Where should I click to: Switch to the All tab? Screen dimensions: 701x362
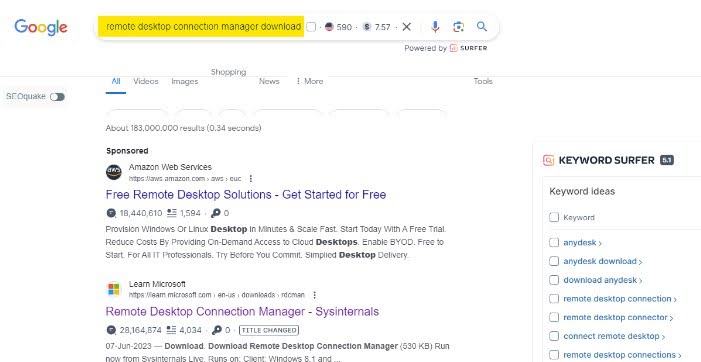pos(116,81)
